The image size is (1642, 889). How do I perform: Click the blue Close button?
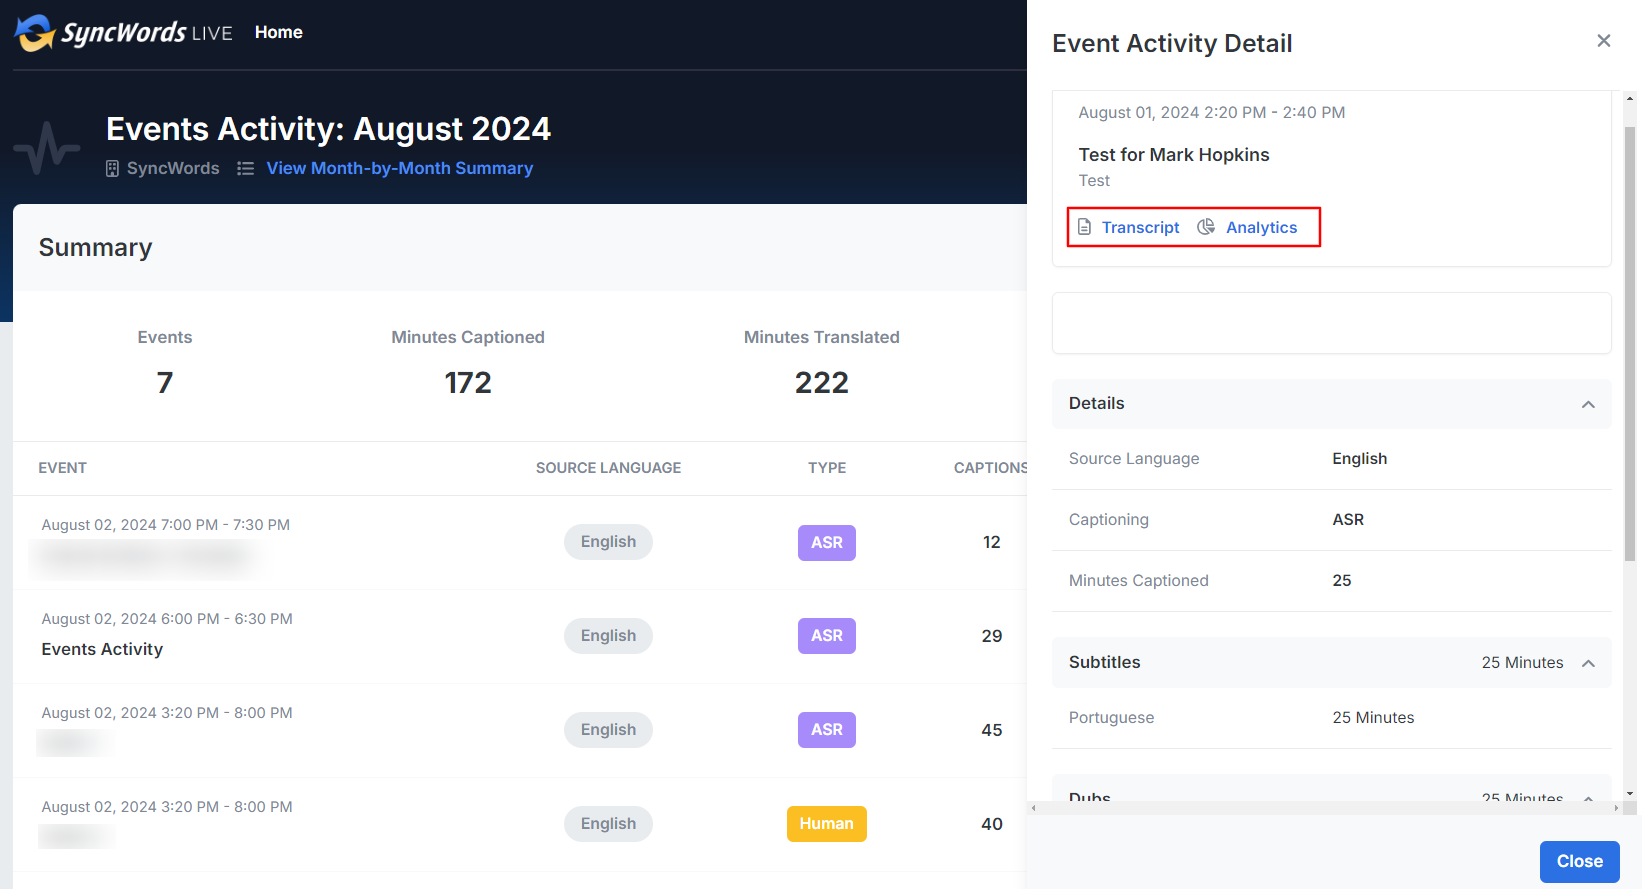1579,861
